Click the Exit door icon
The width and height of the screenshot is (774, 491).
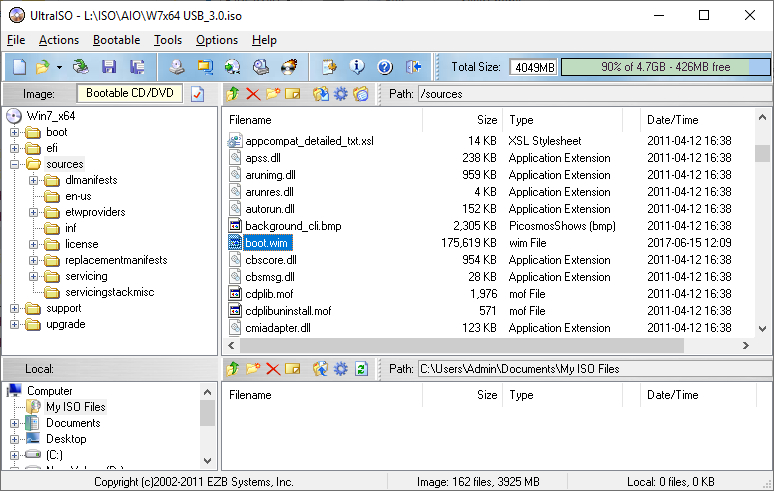[x=413, y=67]
